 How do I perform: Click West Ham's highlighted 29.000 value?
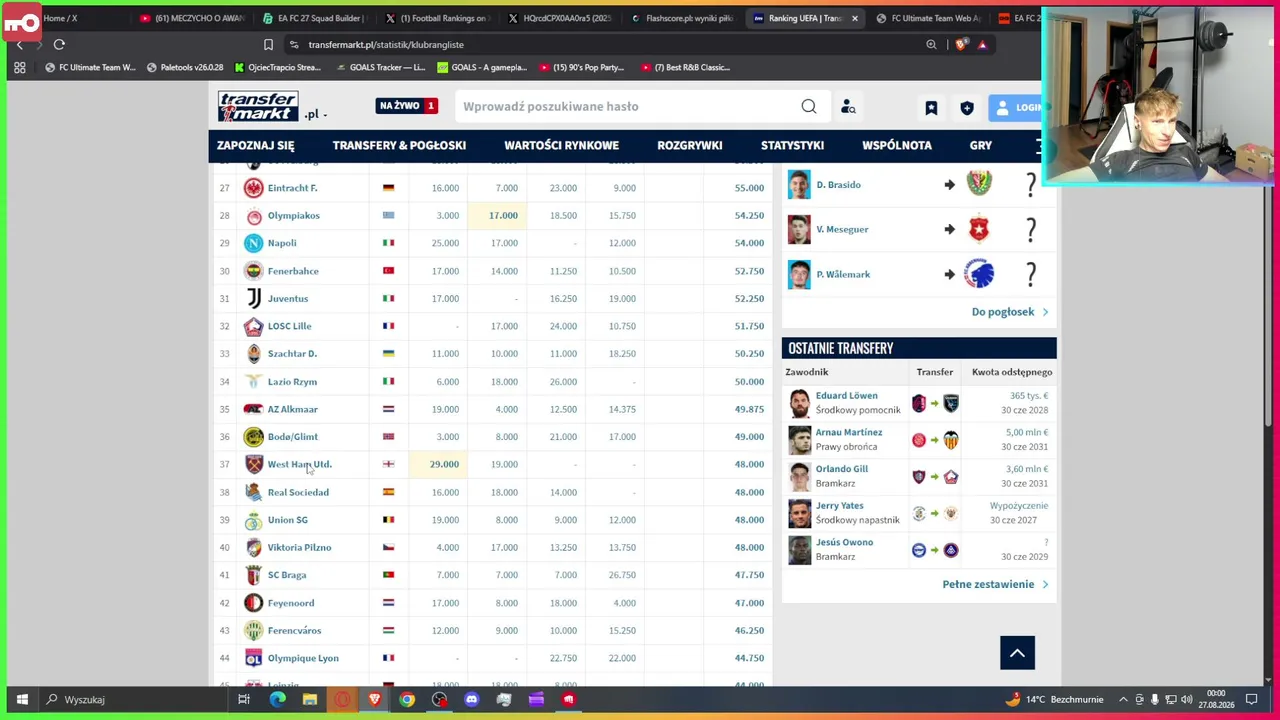(x=444, y=464)
